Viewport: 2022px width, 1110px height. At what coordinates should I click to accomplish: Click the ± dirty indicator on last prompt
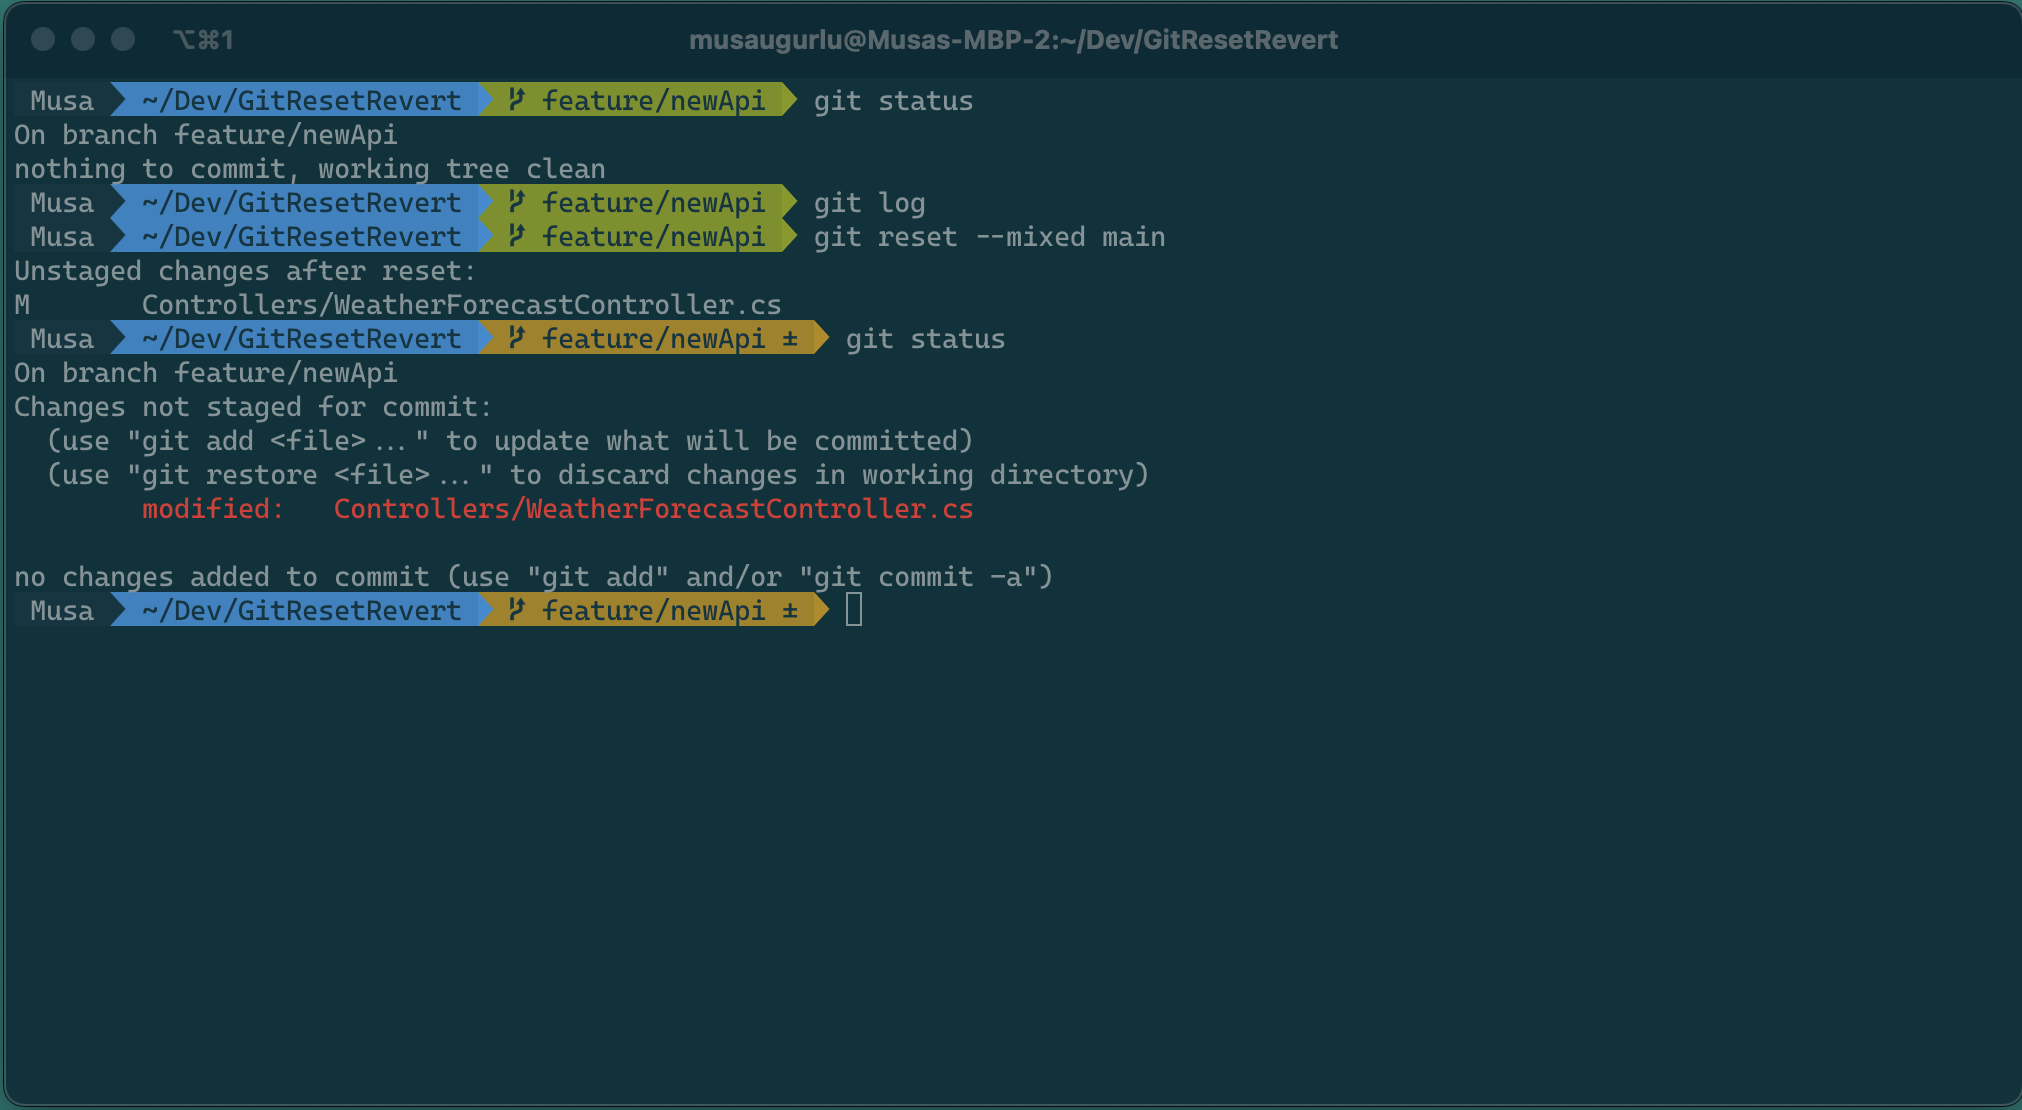pos(790,610)
